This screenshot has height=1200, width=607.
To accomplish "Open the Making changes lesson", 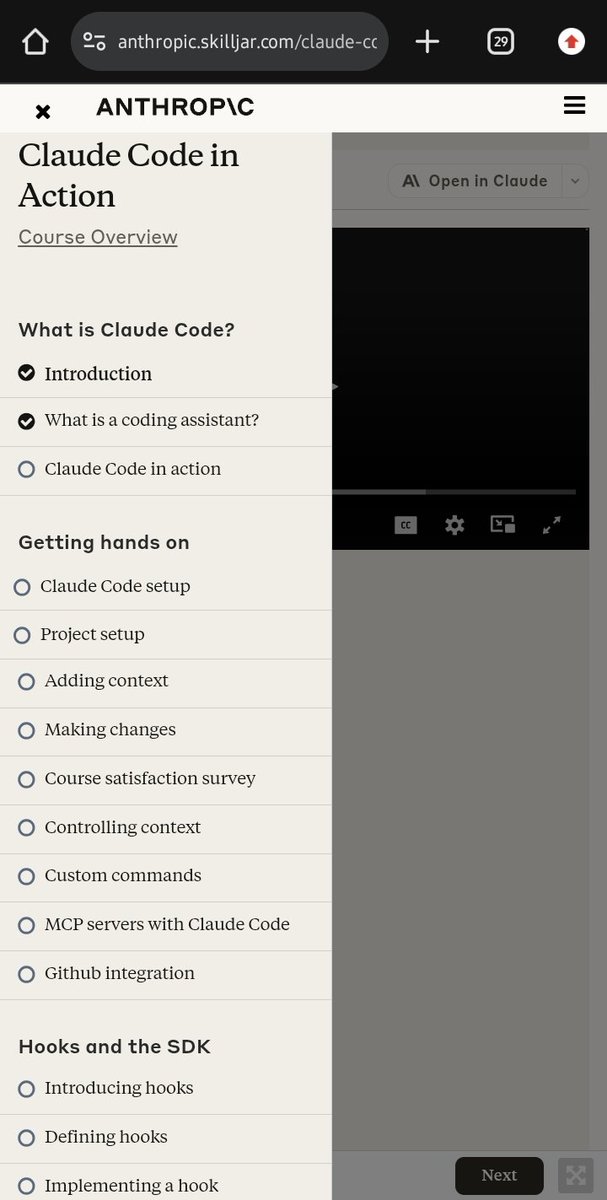I will (x=166, y=731).
